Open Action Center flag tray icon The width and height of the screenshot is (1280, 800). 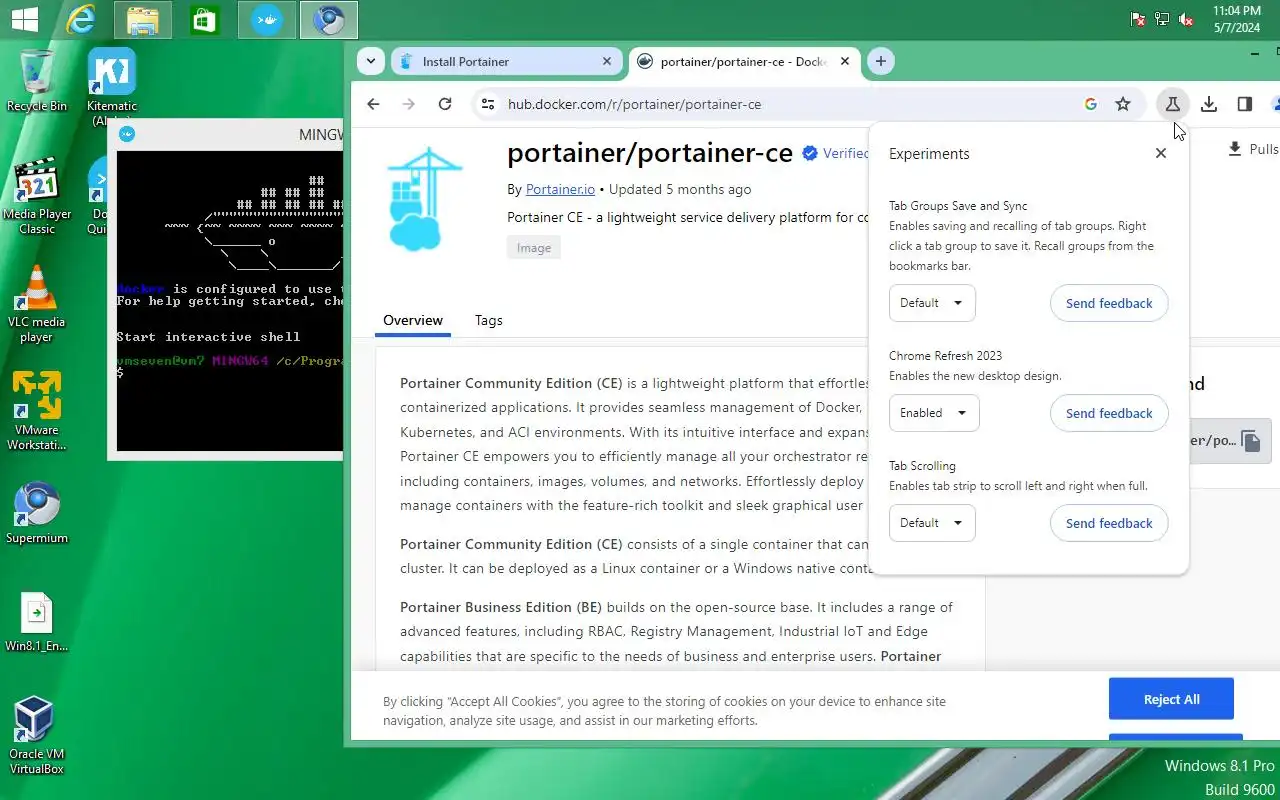pyautogui.click(x=1138, y=19)
